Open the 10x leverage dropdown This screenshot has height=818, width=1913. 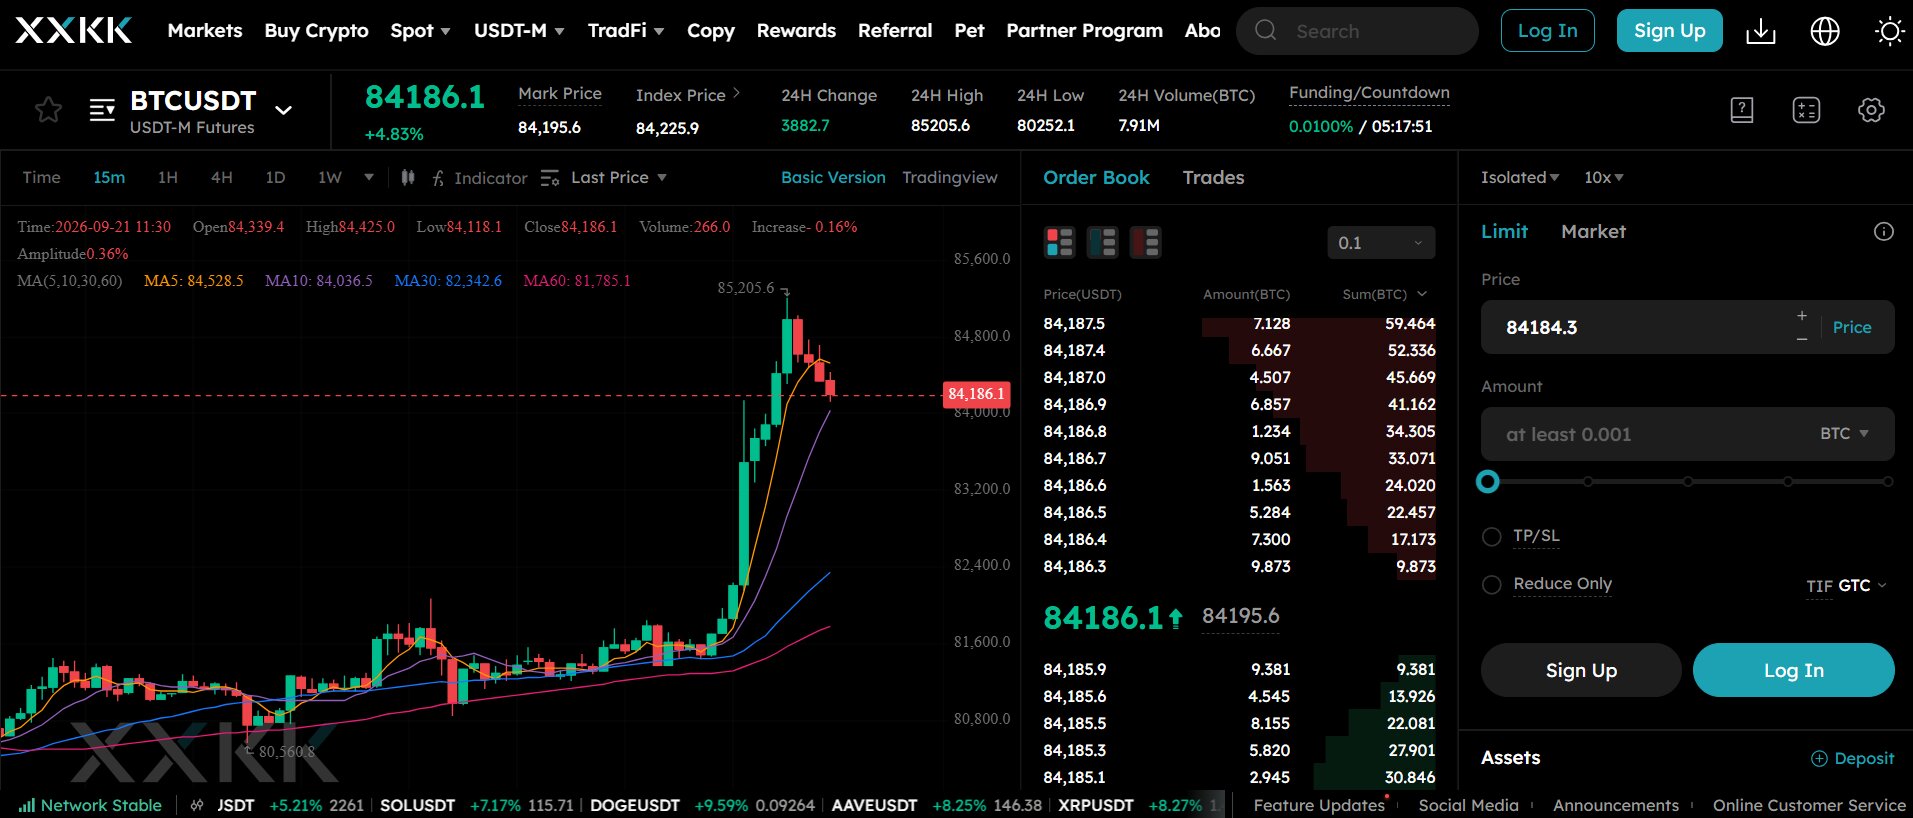tap(1603, 177)
